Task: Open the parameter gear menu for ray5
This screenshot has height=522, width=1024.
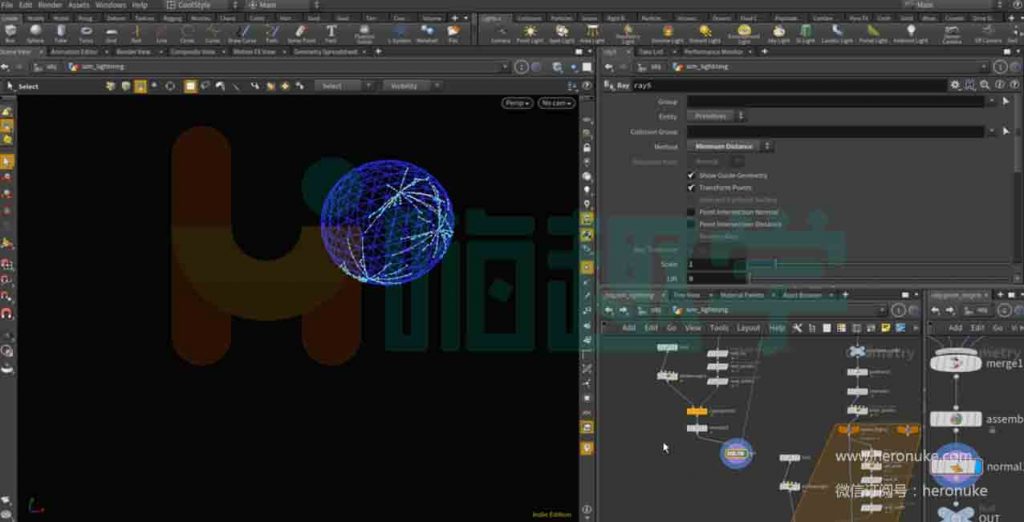Action: coord(955,85)
